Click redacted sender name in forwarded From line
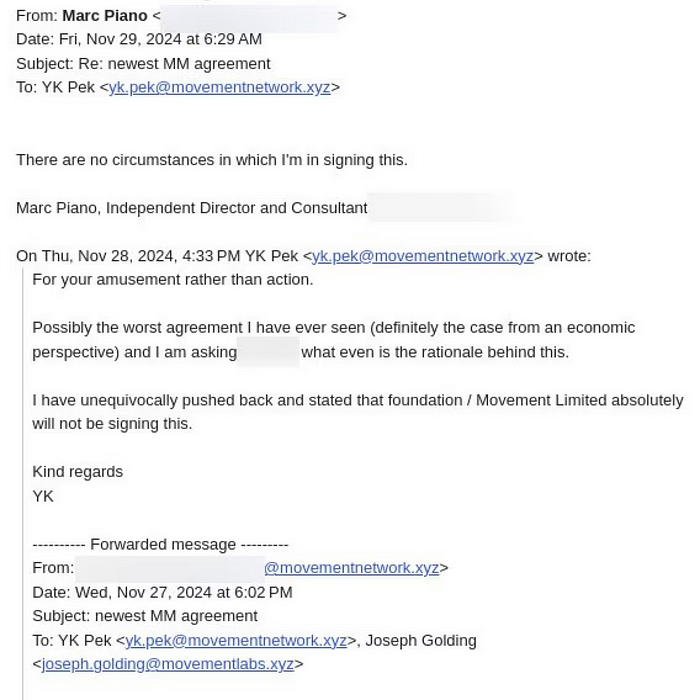 (170, 569)
